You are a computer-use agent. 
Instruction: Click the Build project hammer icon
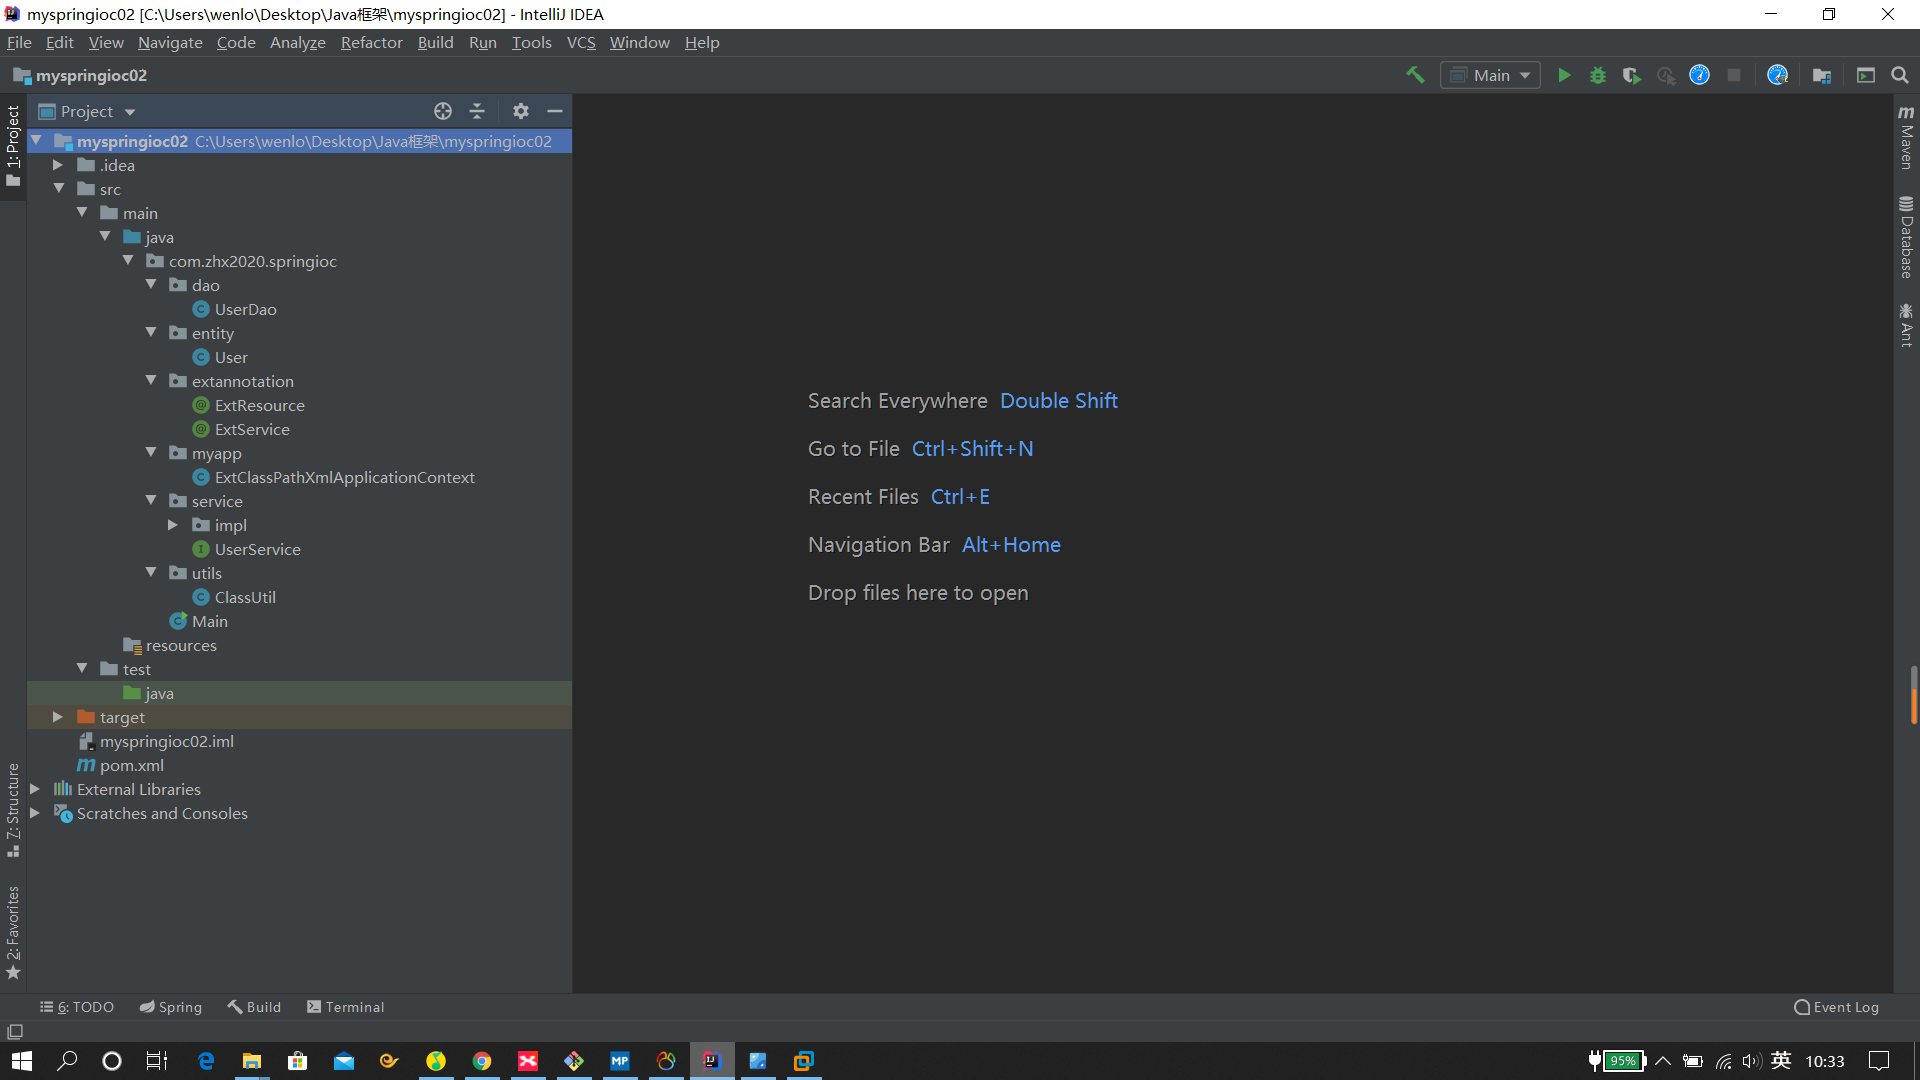coord(1415,75)
